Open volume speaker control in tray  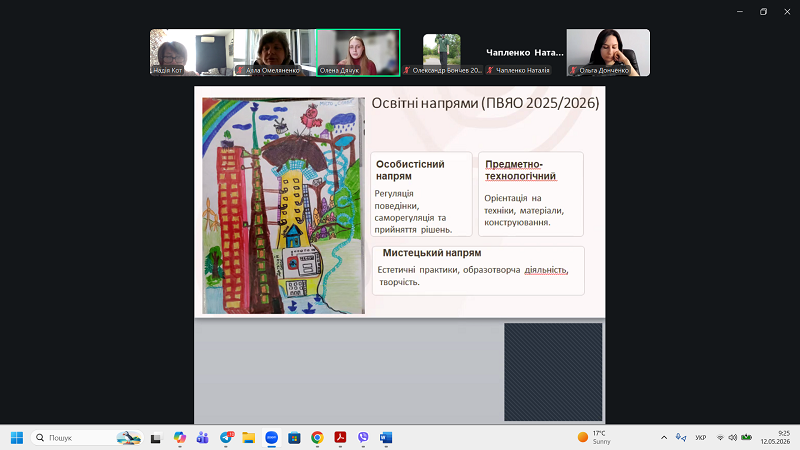(733, 438)
